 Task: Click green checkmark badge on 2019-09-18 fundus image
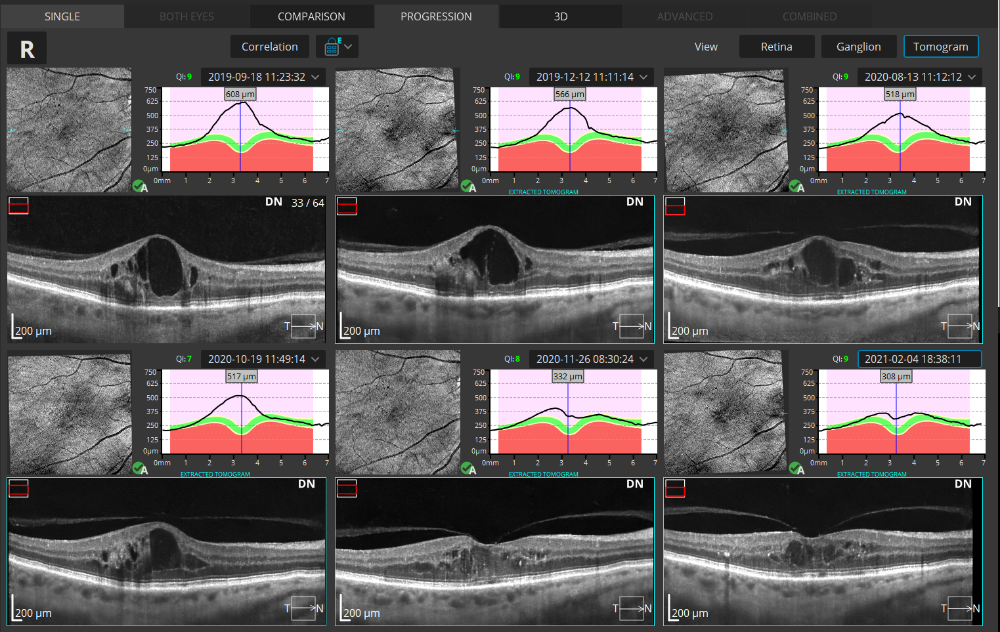pyautogui.click(x=139, y=186)
